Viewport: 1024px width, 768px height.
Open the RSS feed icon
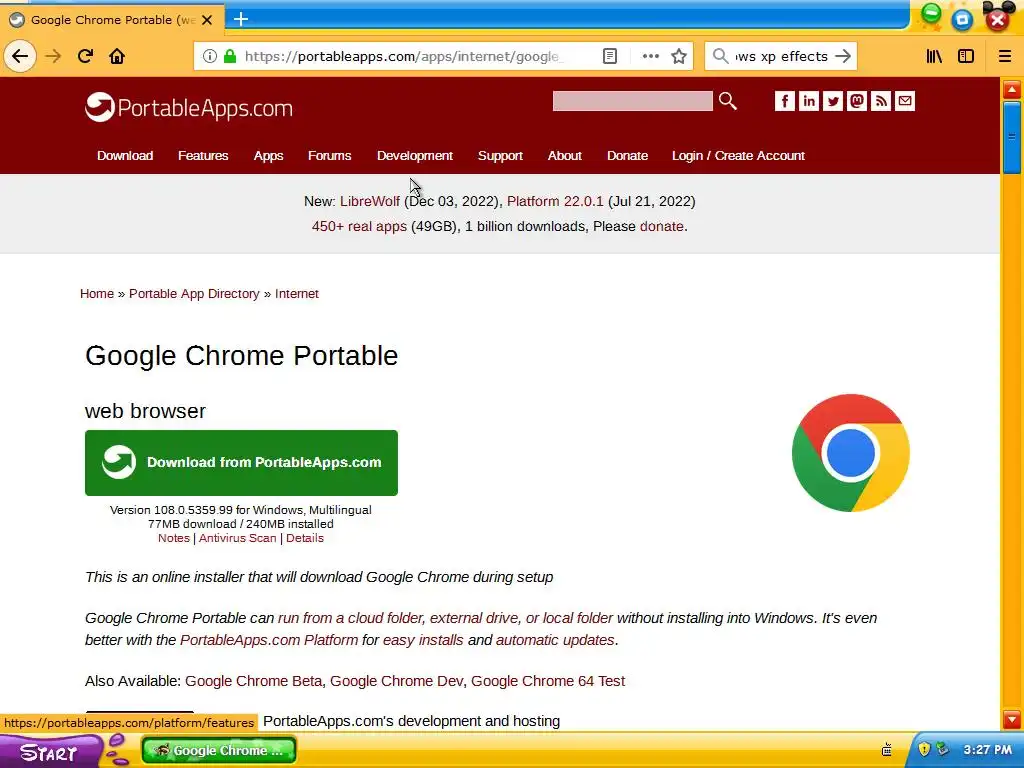pyautogui.click(x=880, y=101)
